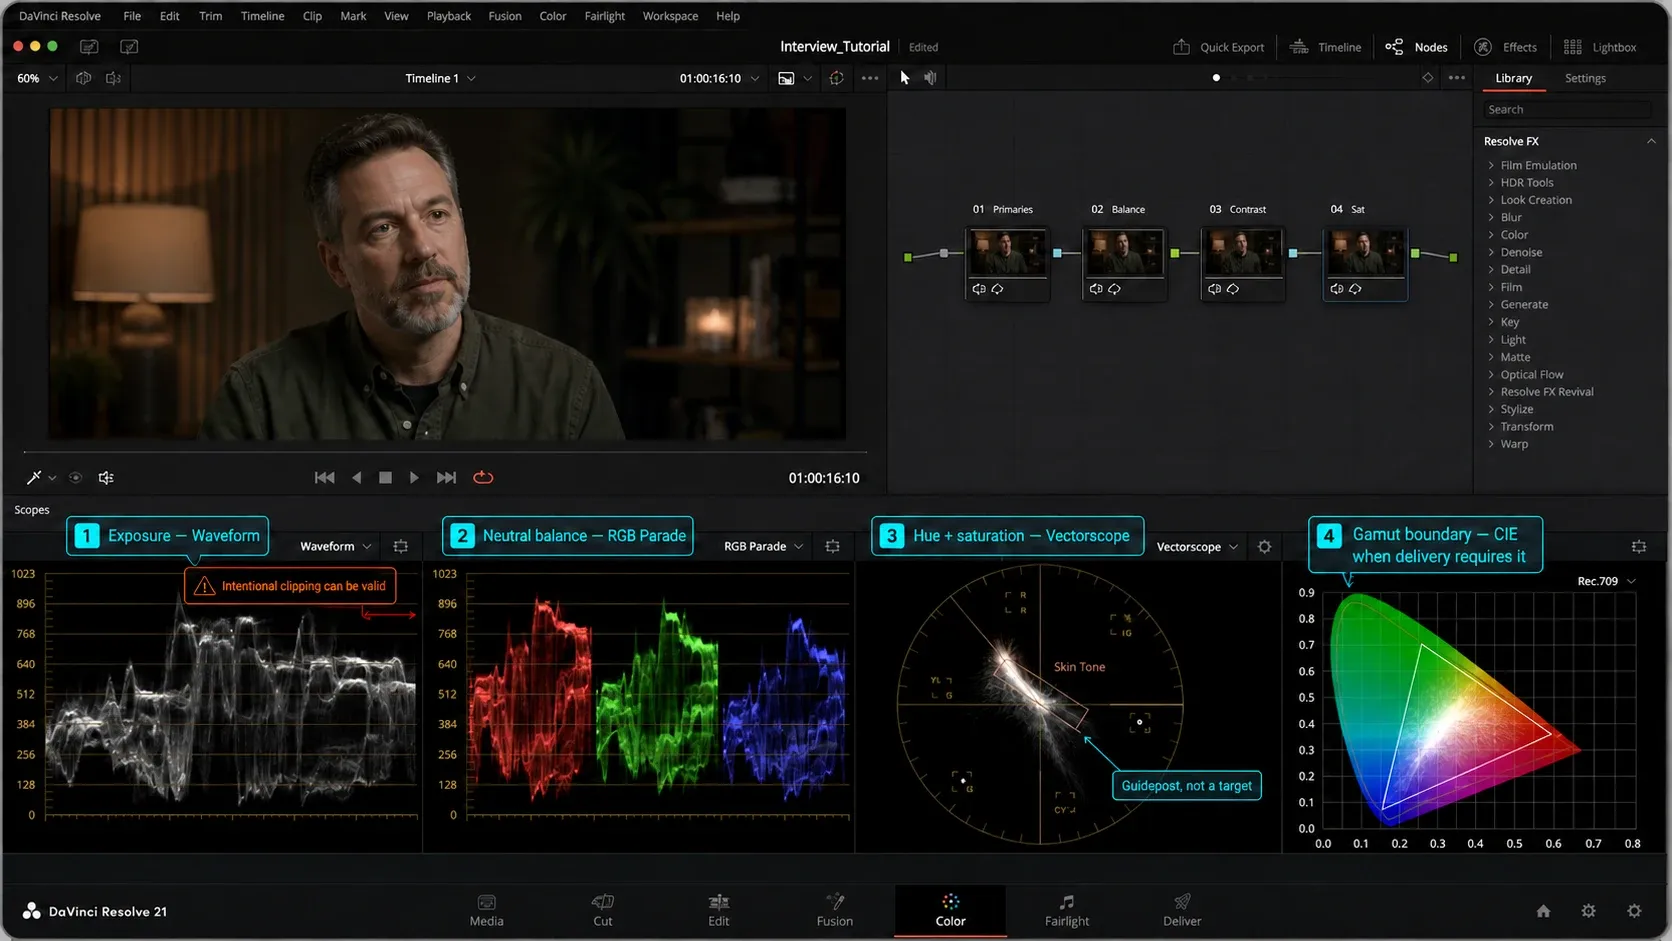Open the CIE scope settings icon
The image size is (1672, 941).
coord(1638,546)
